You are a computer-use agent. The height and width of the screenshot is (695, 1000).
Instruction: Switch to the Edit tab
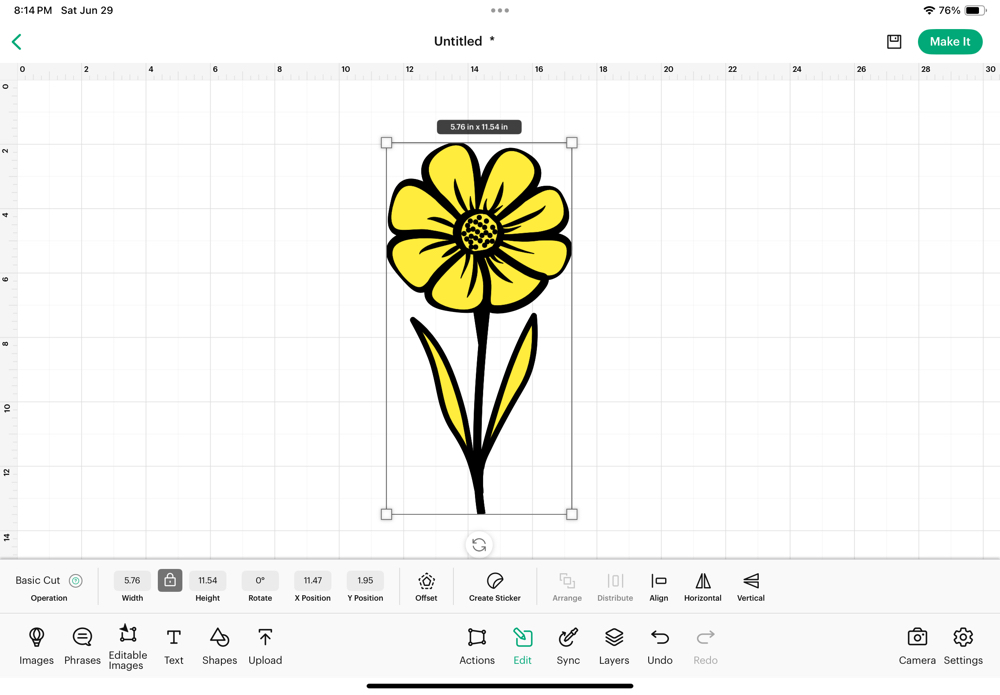pos(522,647)
